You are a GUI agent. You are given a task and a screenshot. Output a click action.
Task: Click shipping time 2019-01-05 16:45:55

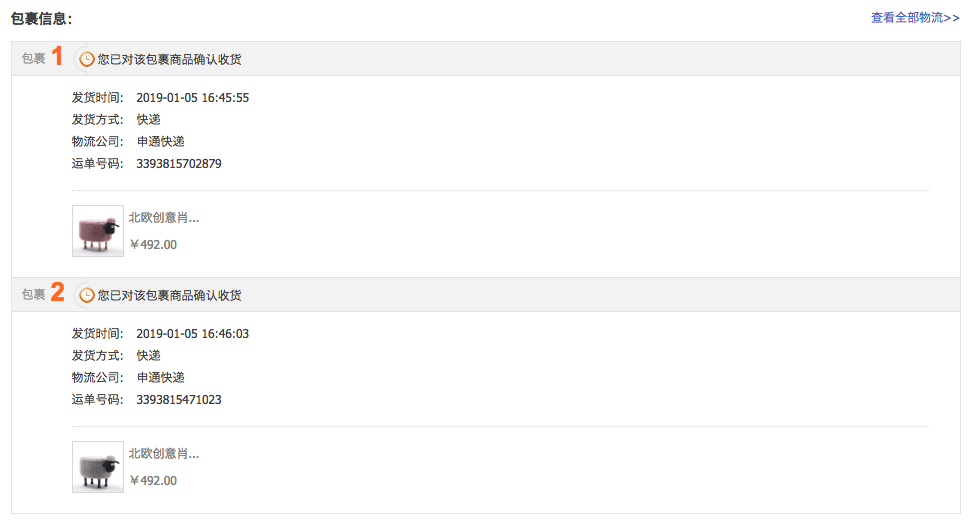[x=193, y=98]
